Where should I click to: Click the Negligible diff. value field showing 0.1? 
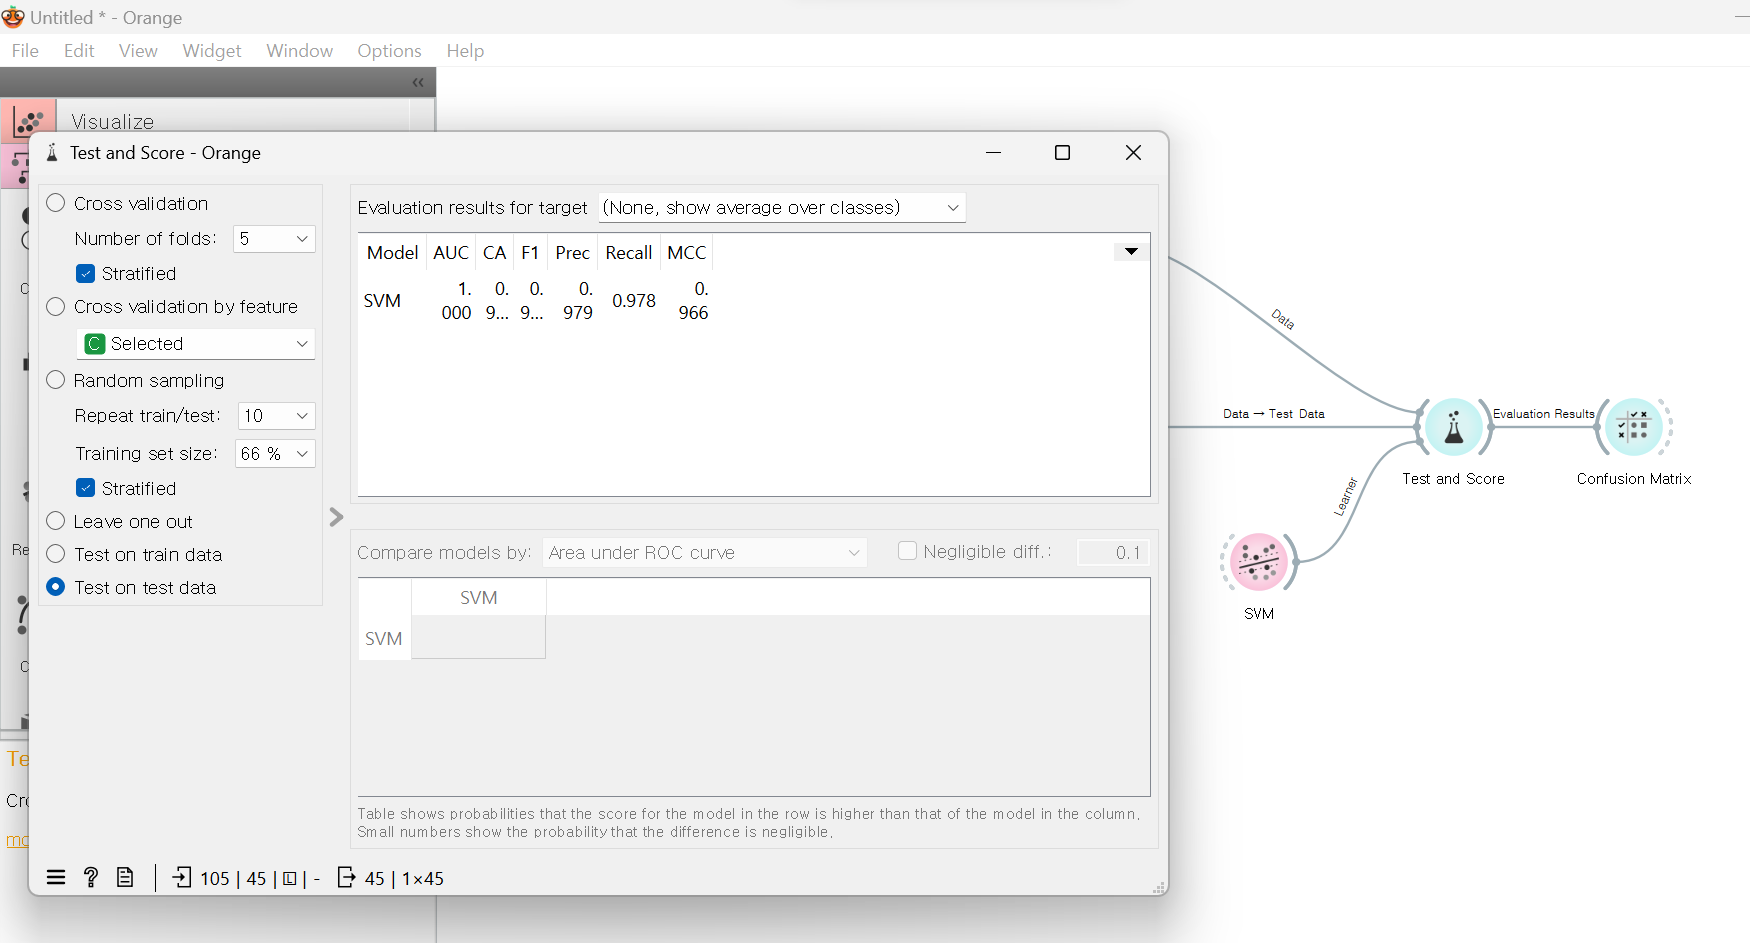[x=1114, y=553]
